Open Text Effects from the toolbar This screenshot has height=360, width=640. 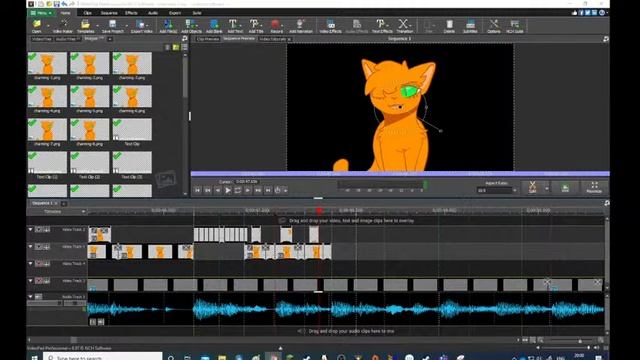(382, 26)
